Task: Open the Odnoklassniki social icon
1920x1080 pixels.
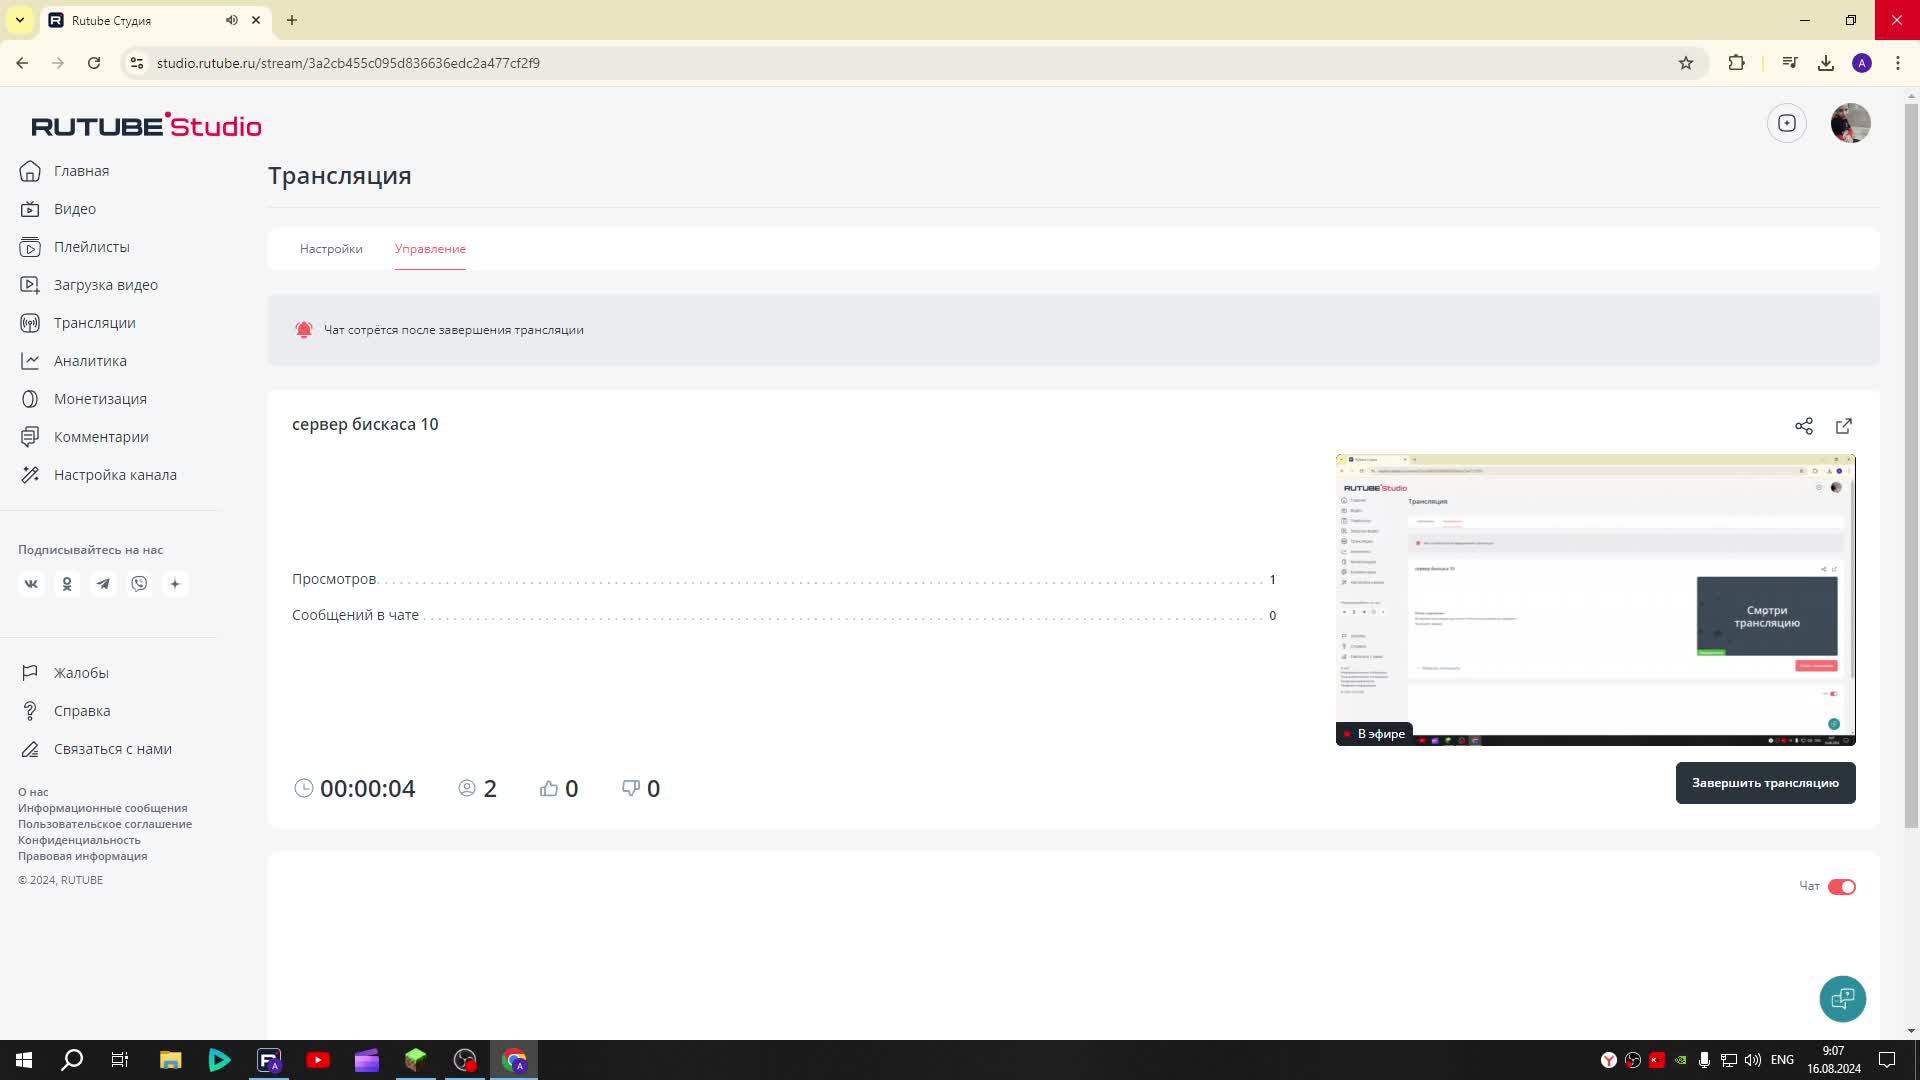Action: (x=67, y=584)
